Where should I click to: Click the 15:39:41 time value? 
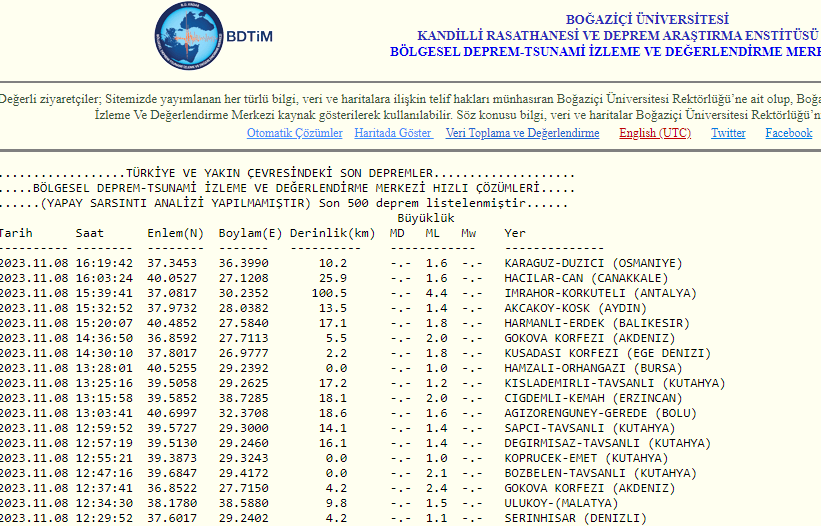click(x=104, y=293)
